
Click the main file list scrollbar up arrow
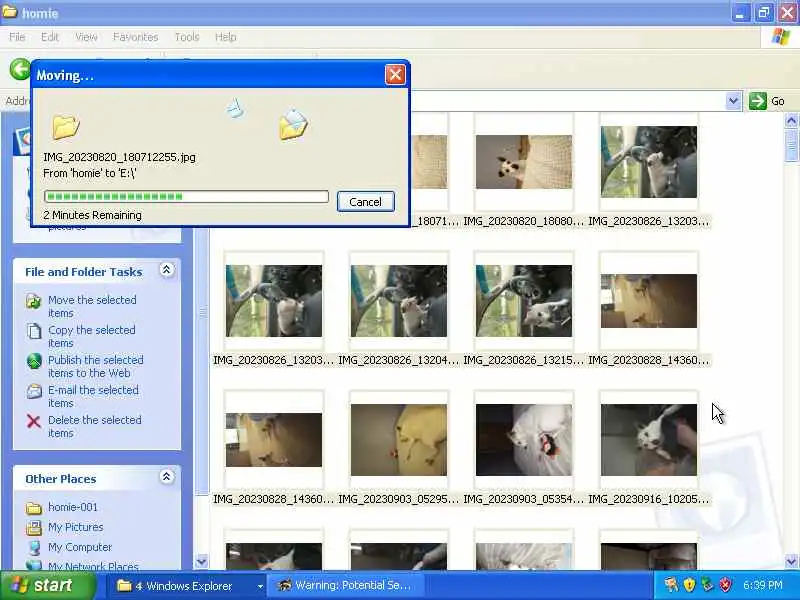tap(791, 121)
